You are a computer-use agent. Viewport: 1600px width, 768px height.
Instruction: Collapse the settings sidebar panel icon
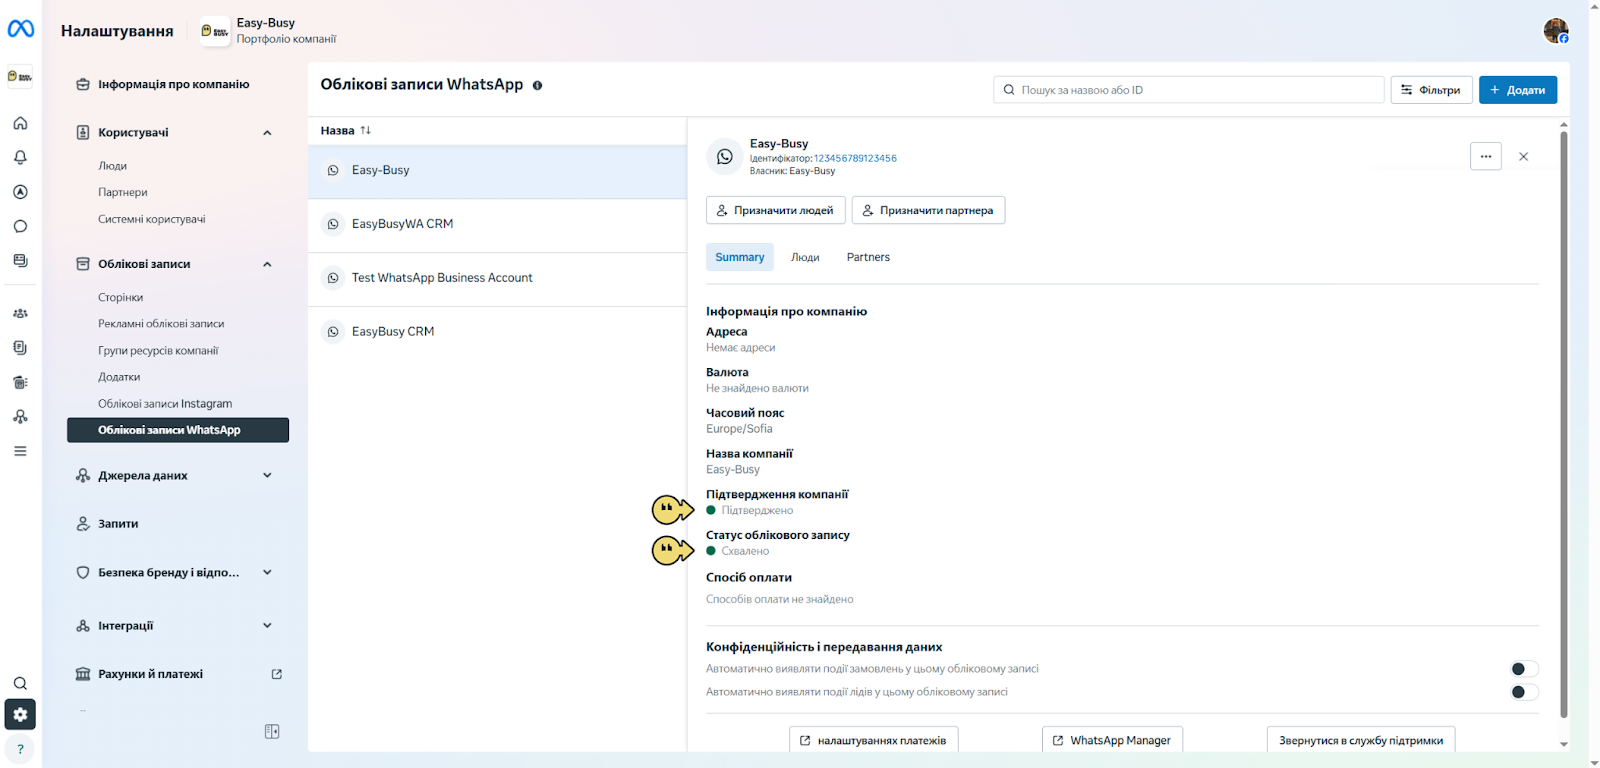click(x=272, y=732)
